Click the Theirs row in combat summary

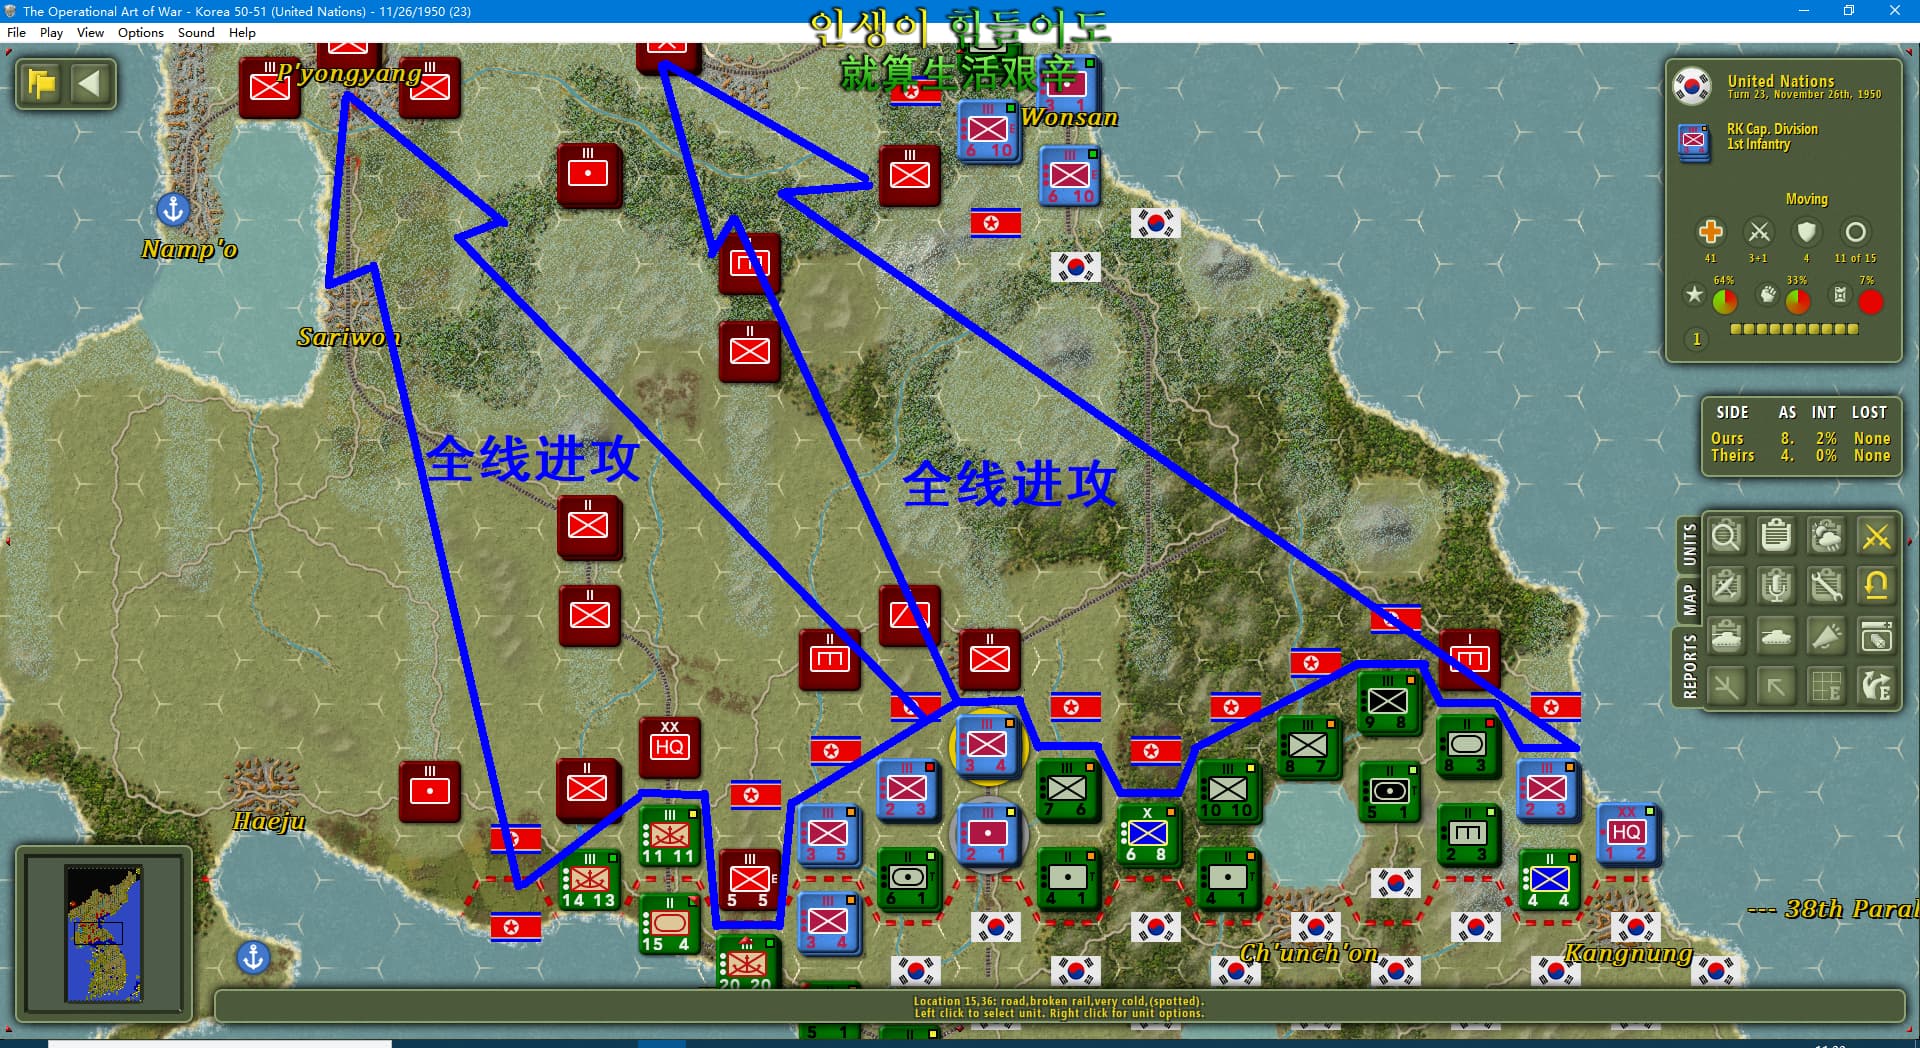click(1800, 456)
